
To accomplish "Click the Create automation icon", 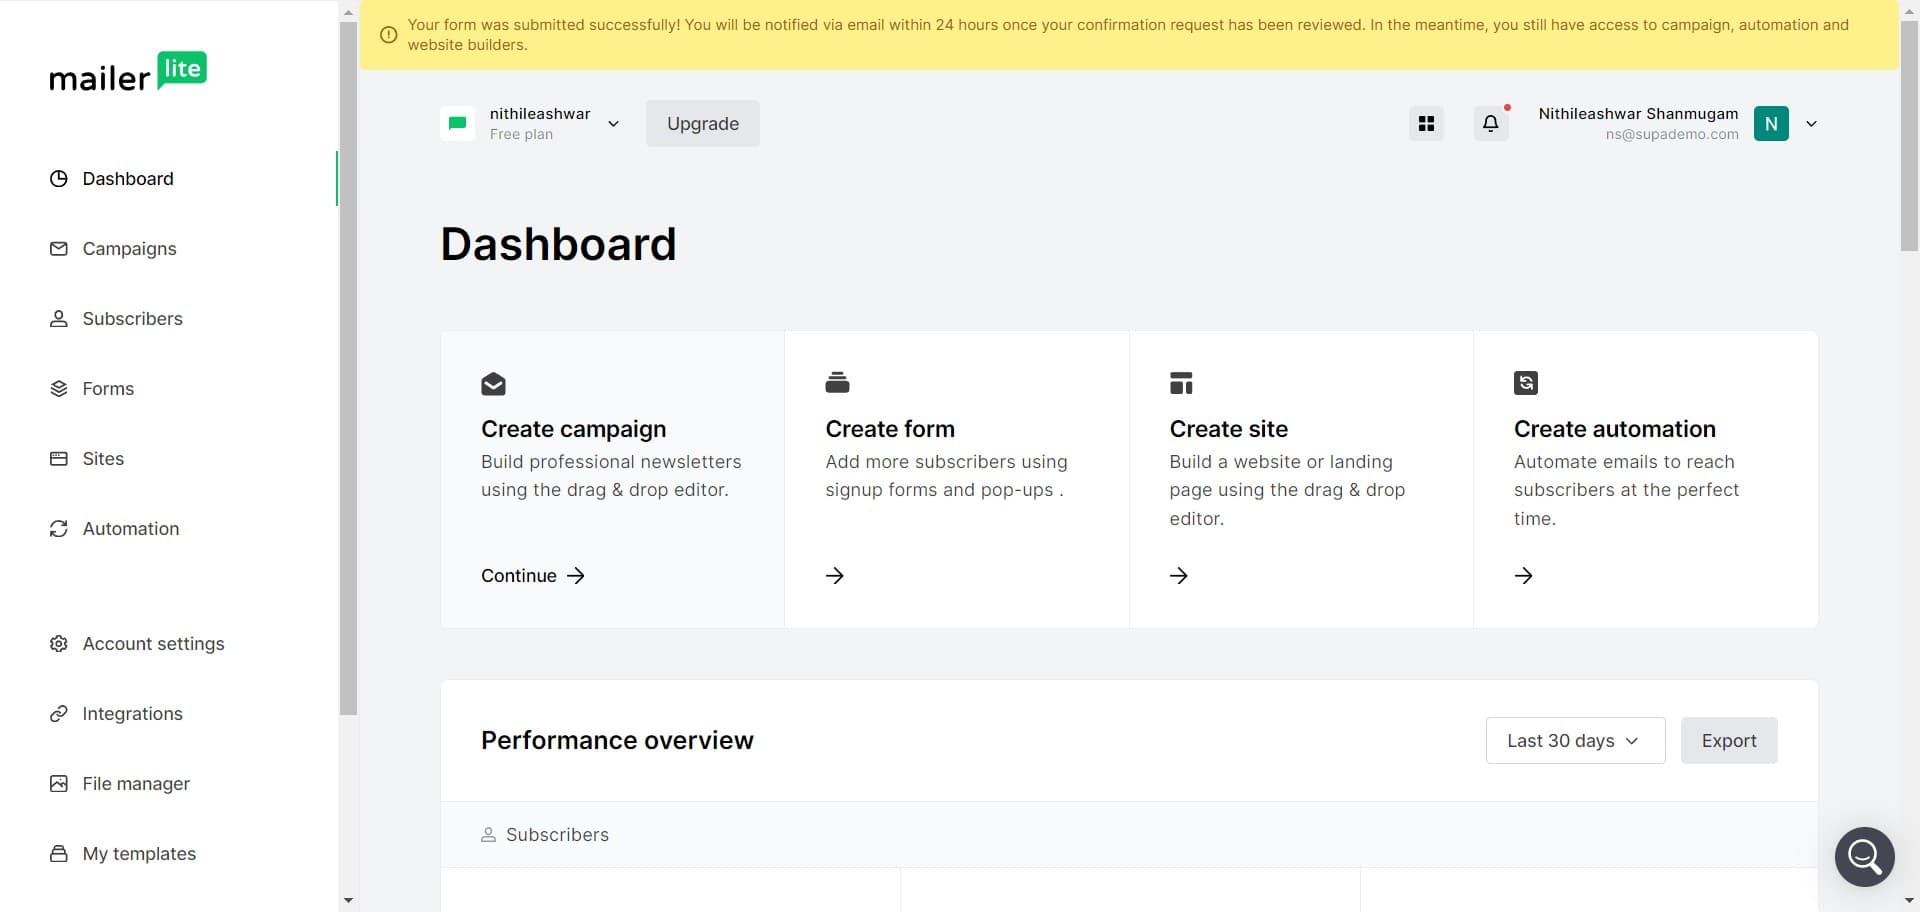I will [x=1524, y=382].
